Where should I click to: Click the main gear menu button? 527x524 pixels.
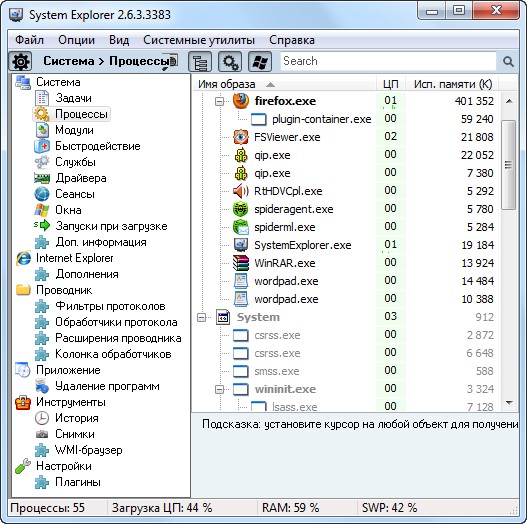pos(21,62)
